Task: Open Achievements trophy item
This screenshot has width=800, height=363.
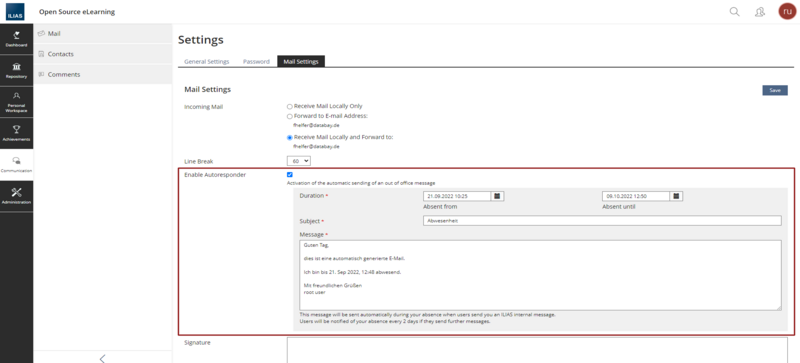Action: pos(16,133)
